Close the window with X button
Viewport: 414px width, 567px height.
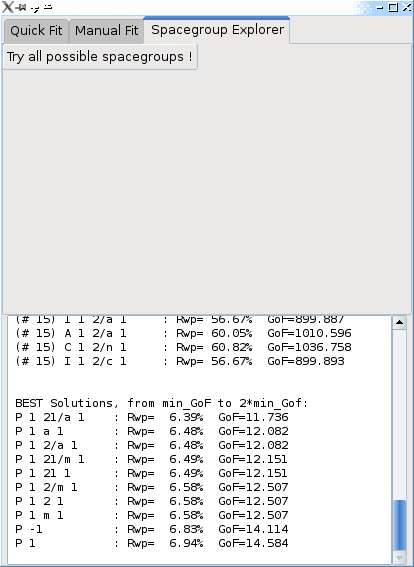[x=406, y=7]
